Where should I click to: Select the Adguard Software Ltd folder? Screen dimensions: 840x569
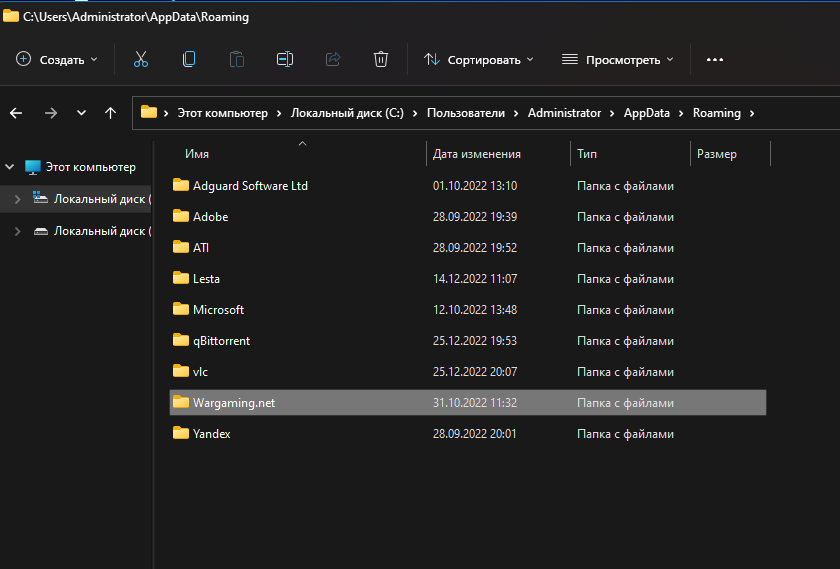click(x=250, y=186)
